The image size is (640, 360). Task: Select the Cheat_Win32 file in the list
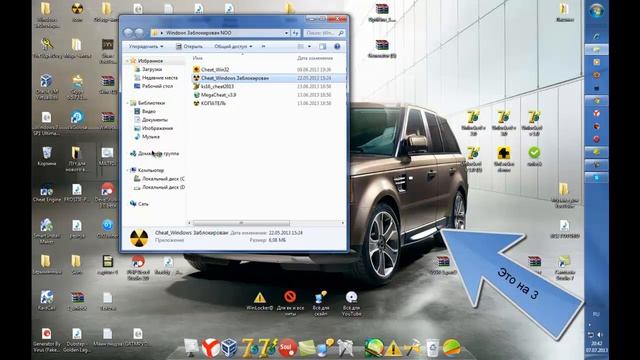click(215, 69)
